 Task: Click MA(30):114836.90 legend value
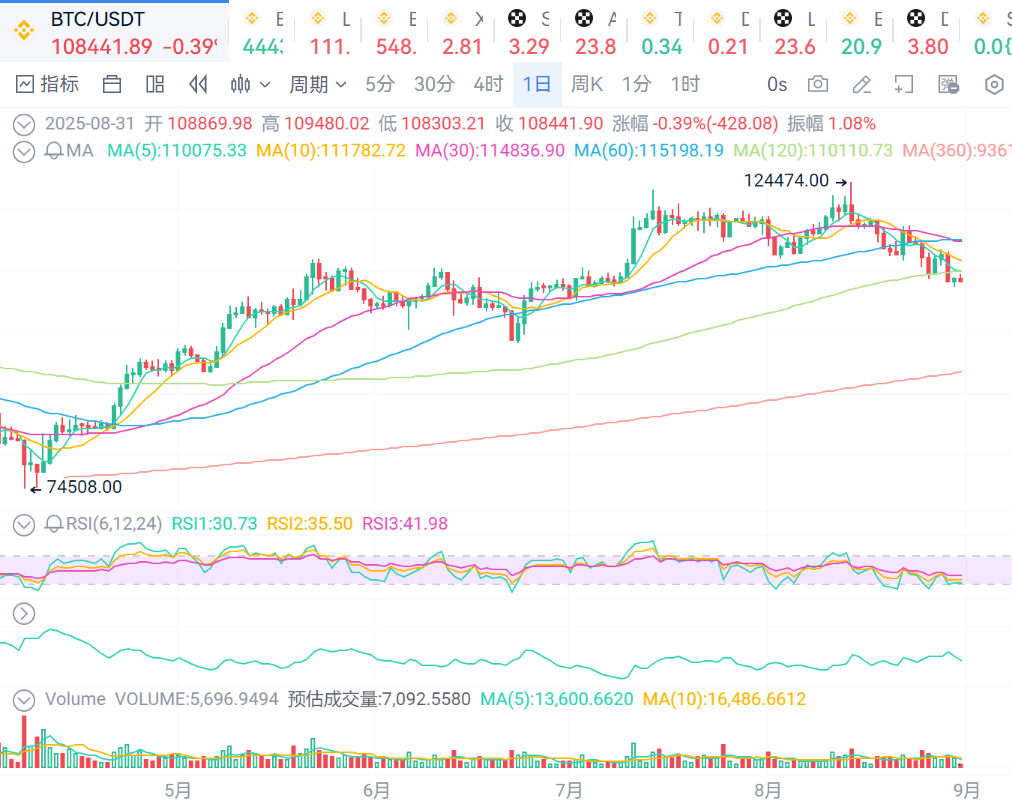pyautogui.click(x=490, y=151)
